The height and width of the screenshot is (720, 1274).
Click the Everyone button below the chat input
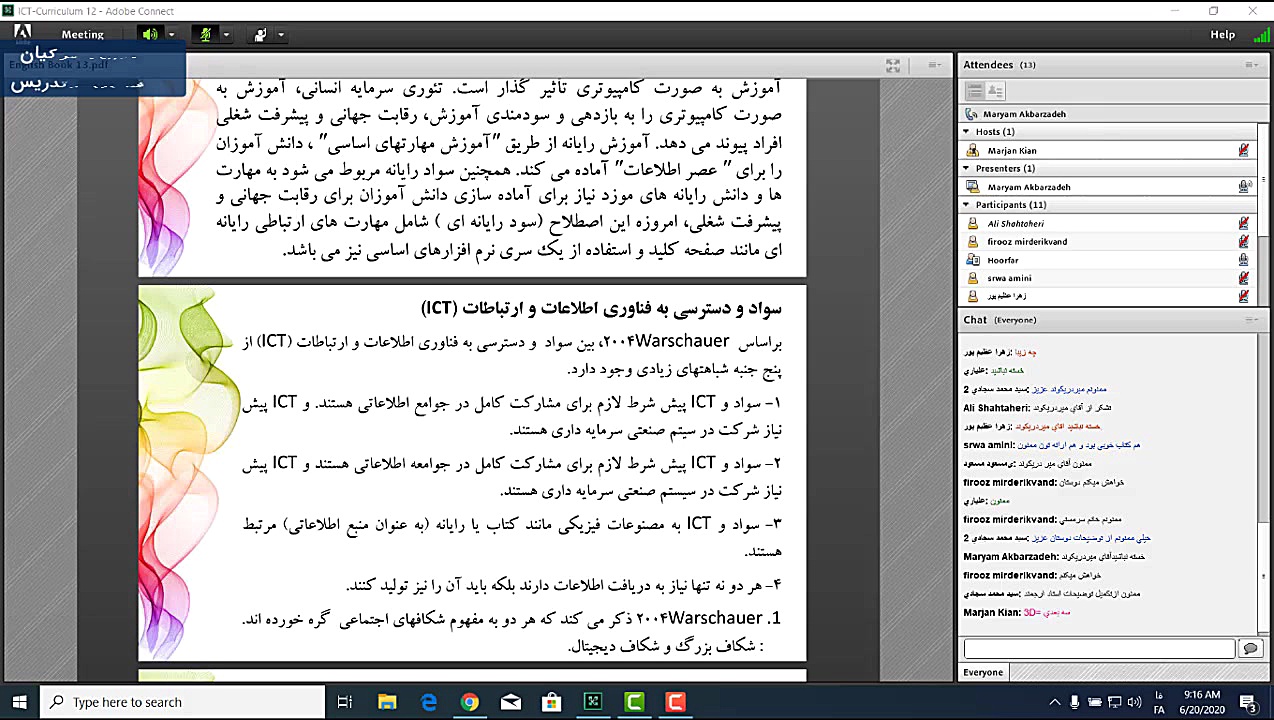(x=983, y=672)
